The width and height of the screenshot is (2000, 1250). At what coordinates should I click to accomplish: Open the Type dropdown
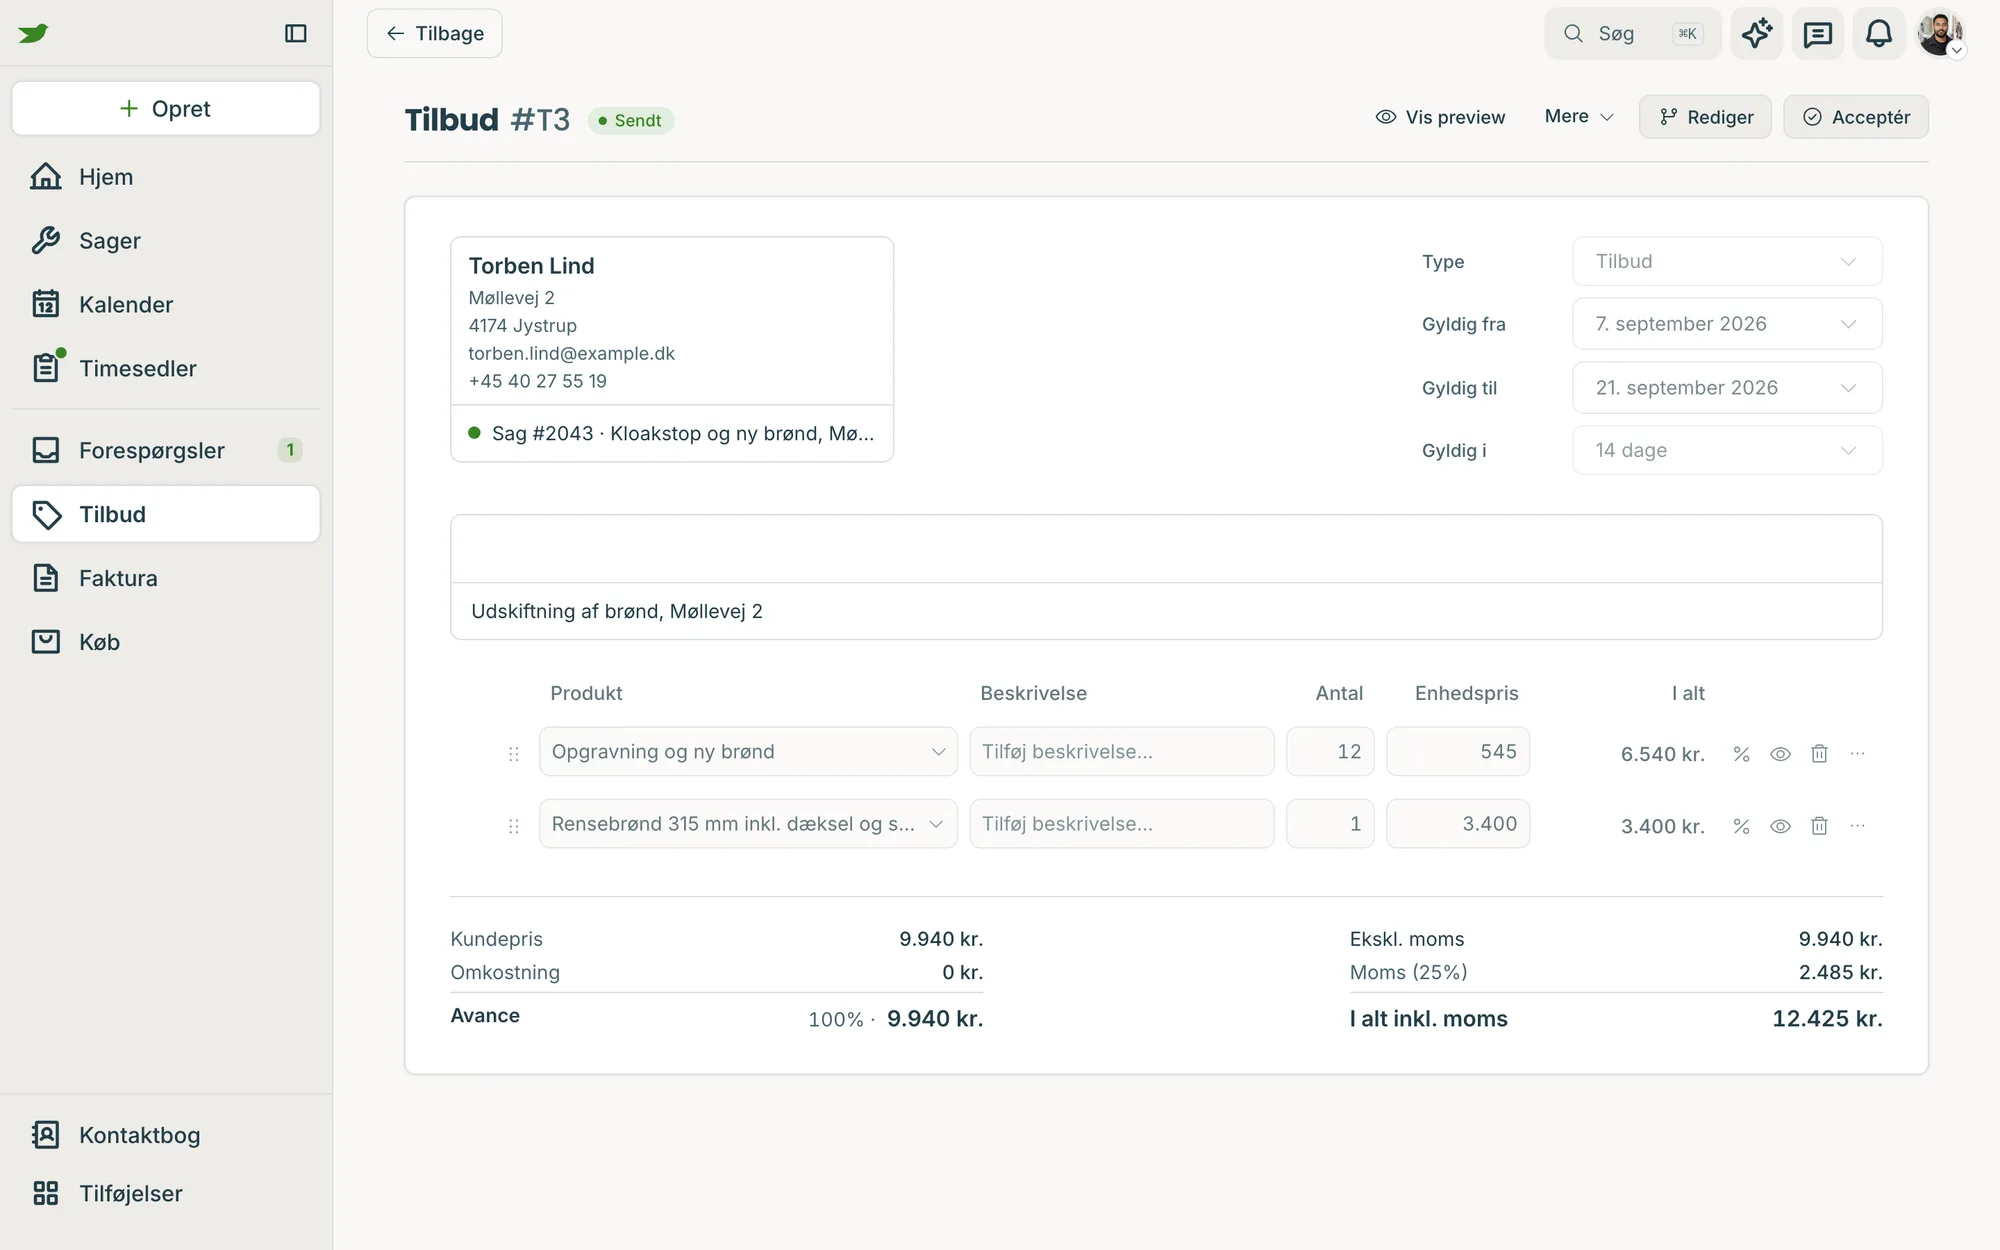click(1727, 261)
